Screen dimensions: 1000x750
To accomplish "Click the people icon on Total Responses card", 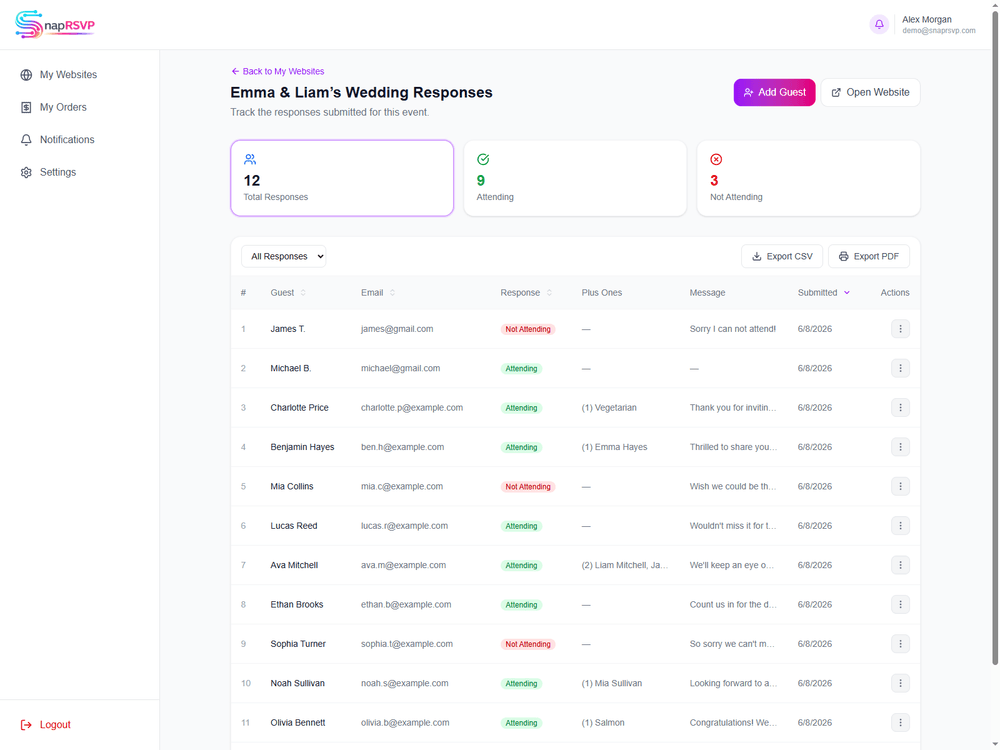I will [250, 159].
